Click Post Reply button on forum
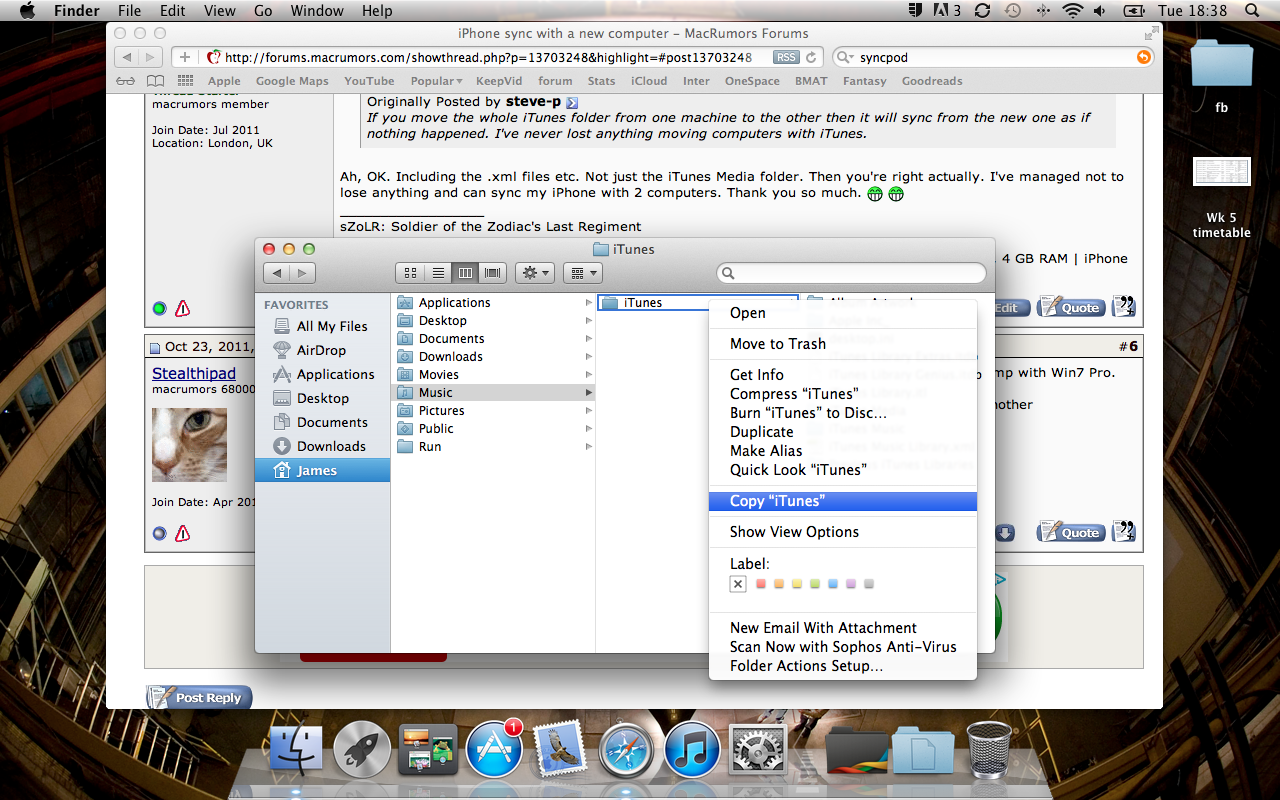Screen dimensions: 1280x800 click(x=199, y=698)
